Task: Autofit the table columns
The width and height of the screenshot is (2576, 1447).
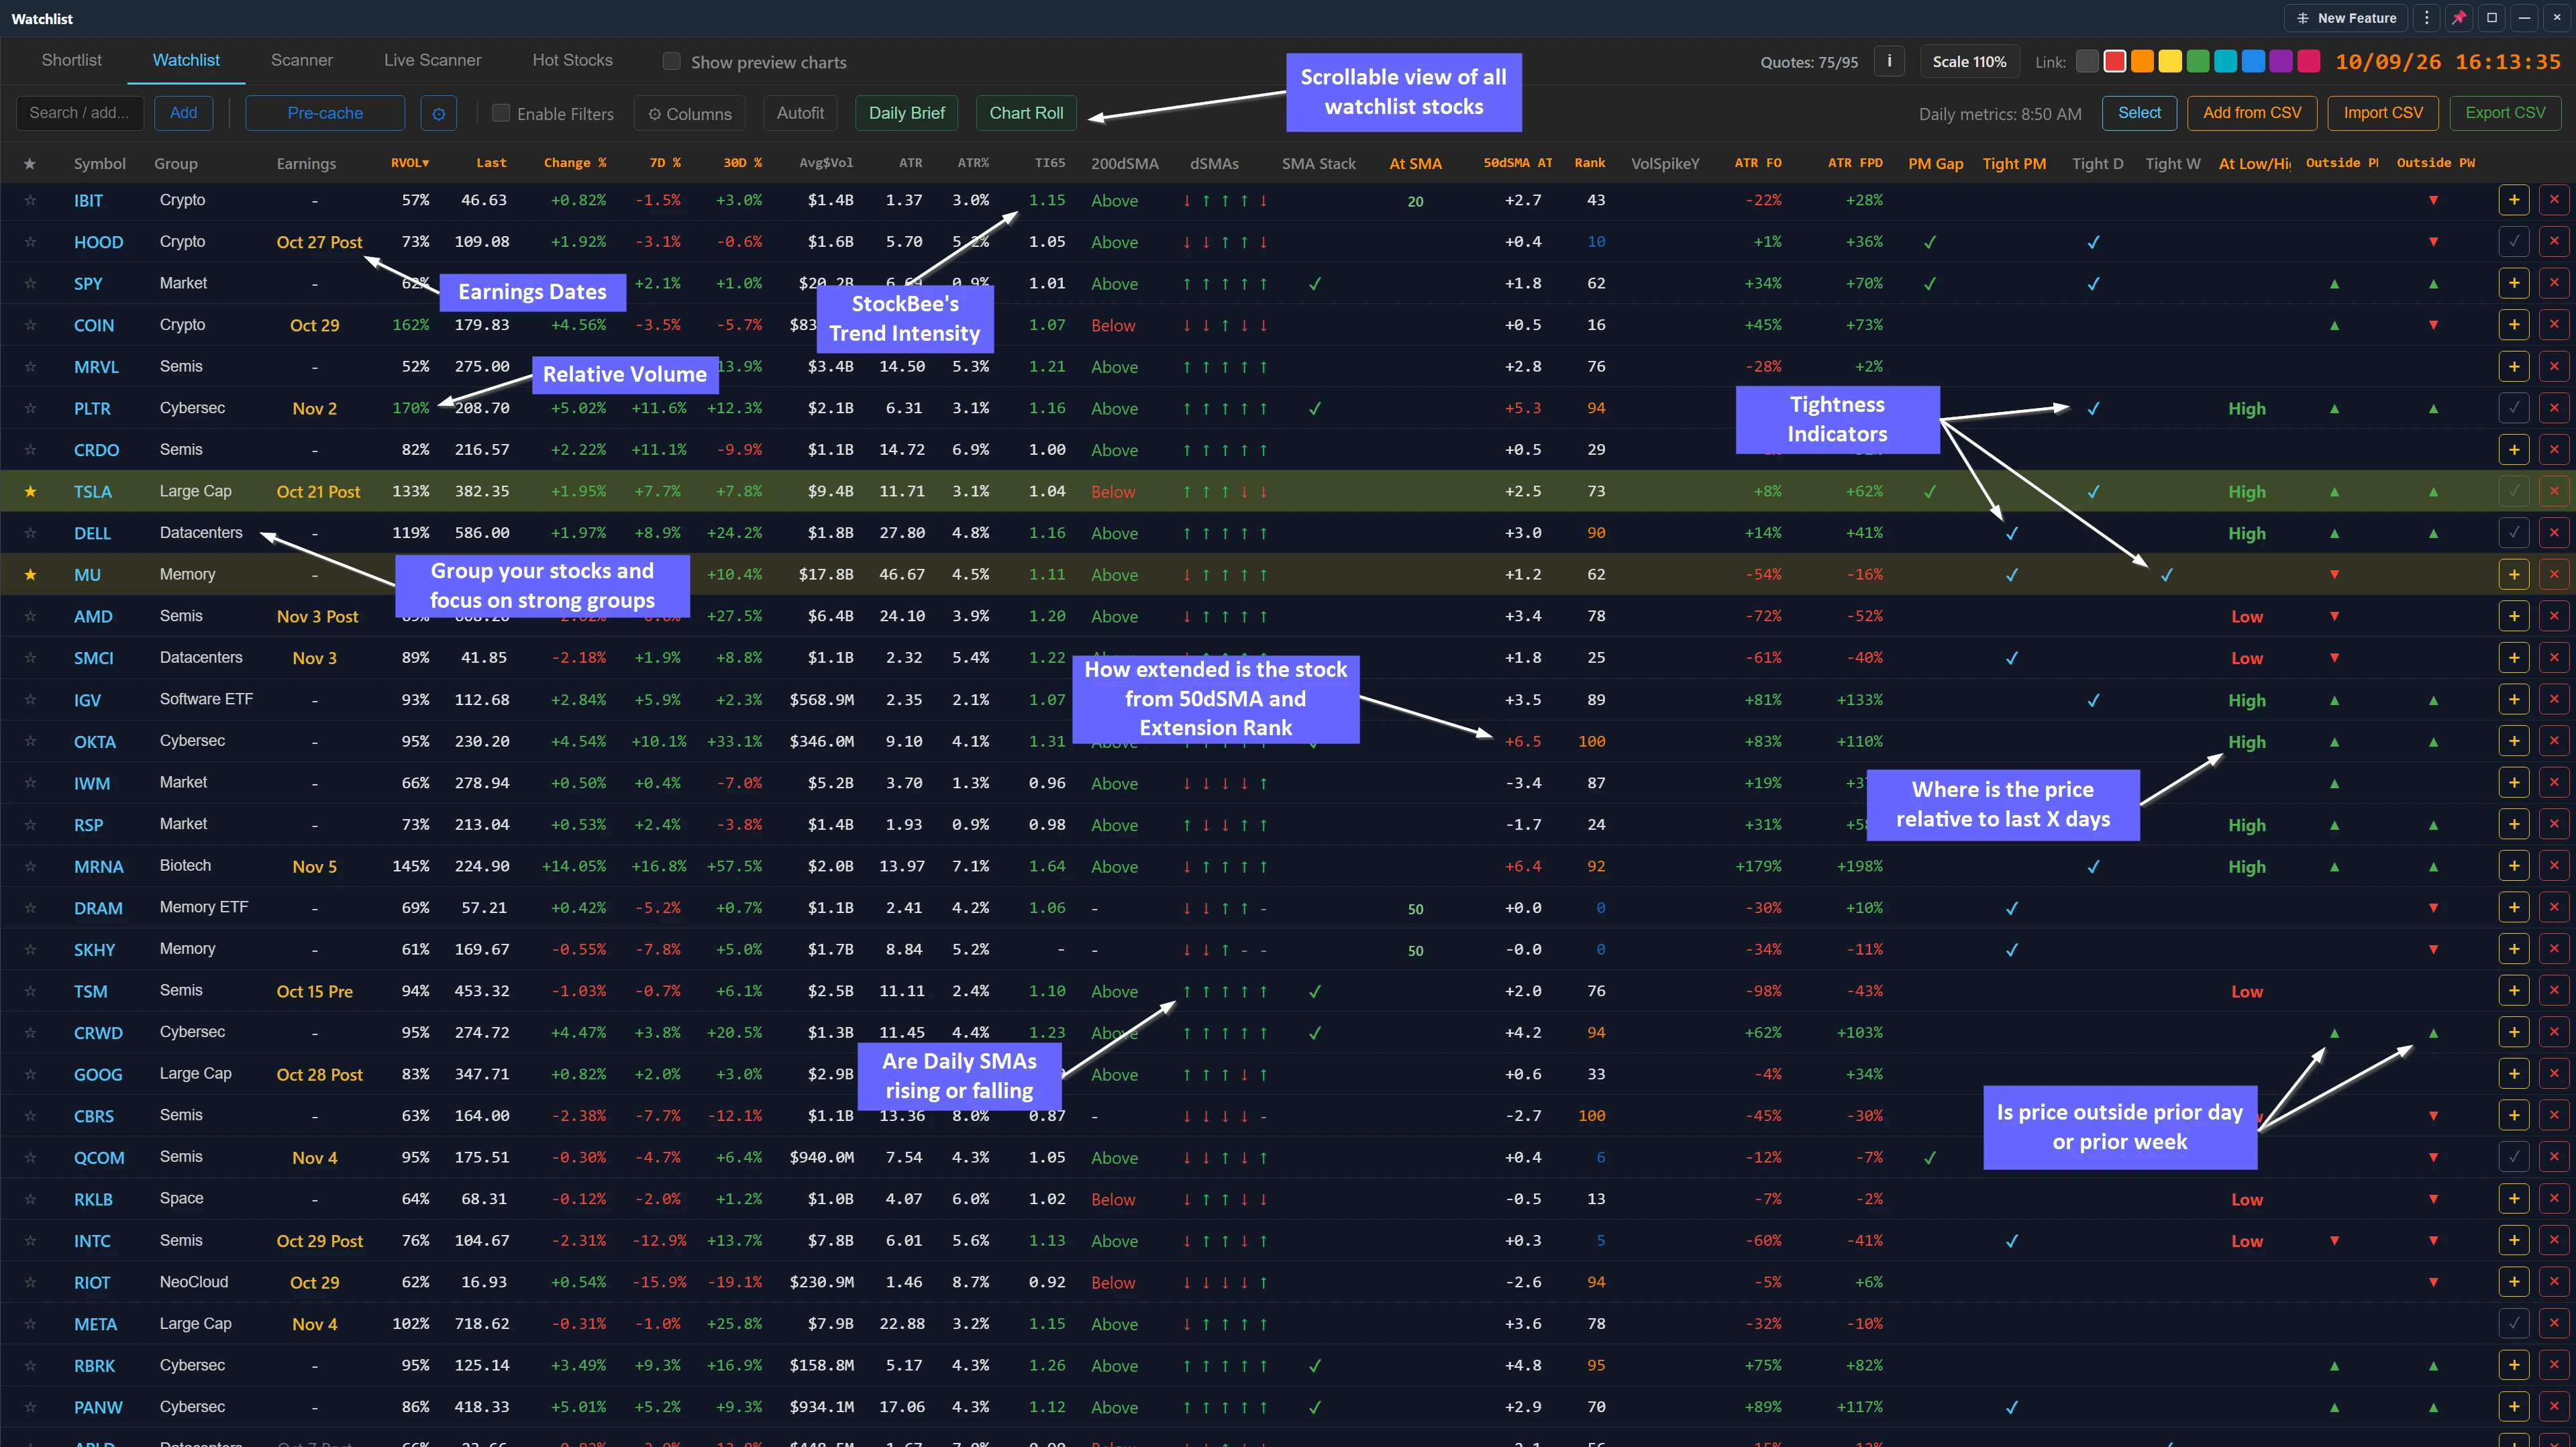Action: click(x=800, y=113)
